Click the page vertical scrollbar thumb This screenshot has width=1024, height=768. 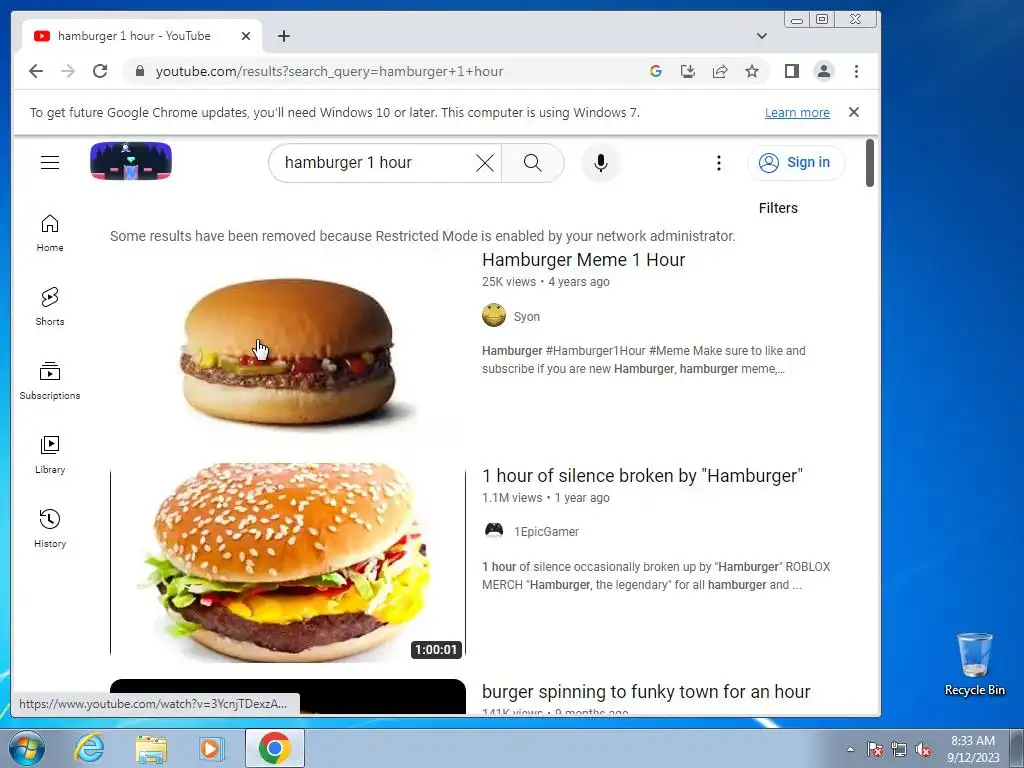(870, 163)
